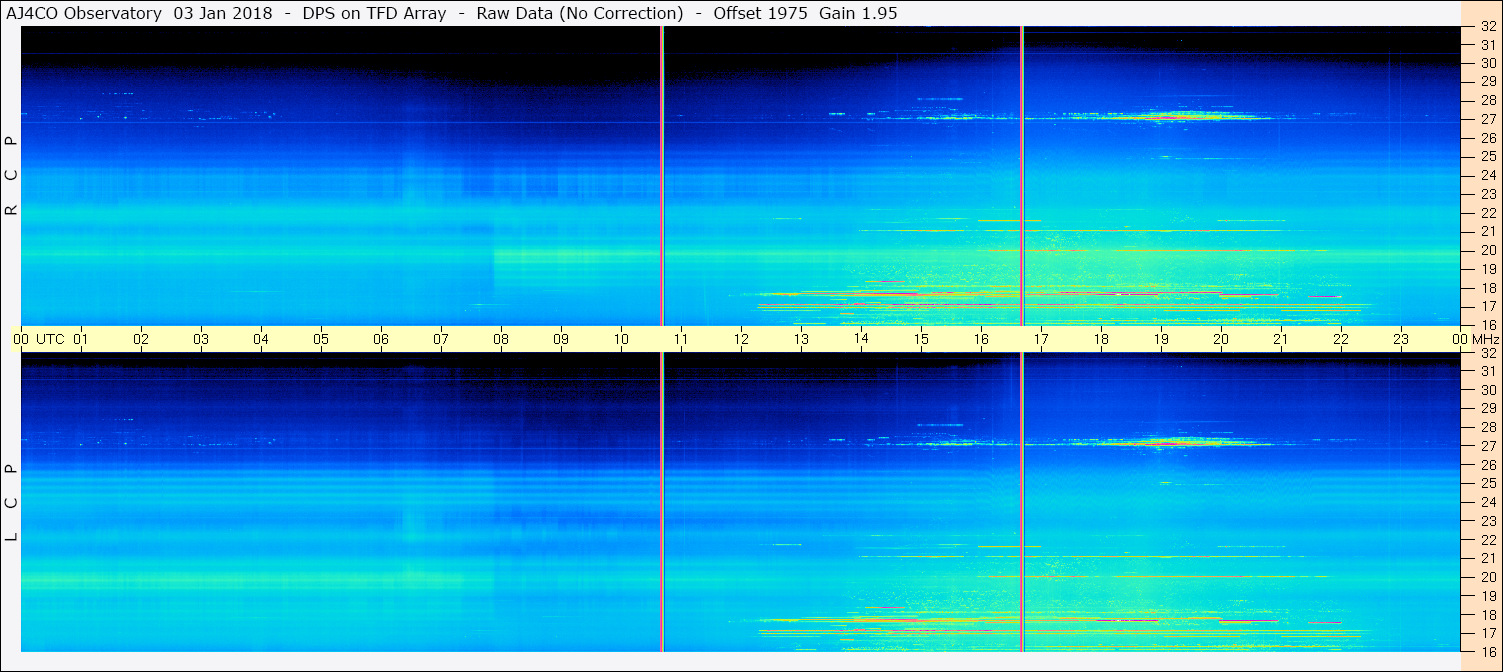
Task: Click the 16 MHz tick on LCP scale
Action: click(1487, 651)
